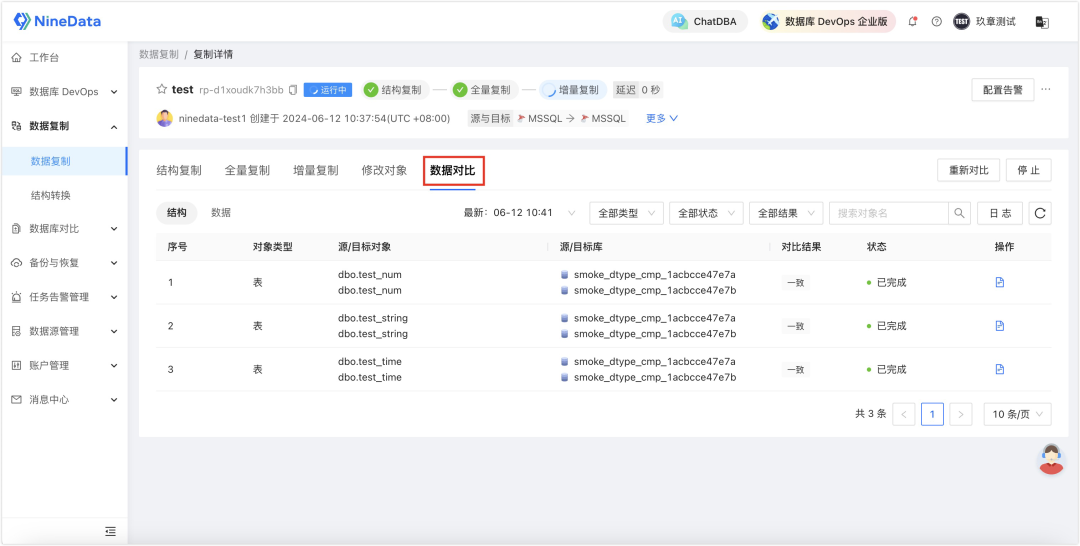Open the 最新 06-12 10:41 dropdown
1080x546 pixels.
(x=520, y=213)
